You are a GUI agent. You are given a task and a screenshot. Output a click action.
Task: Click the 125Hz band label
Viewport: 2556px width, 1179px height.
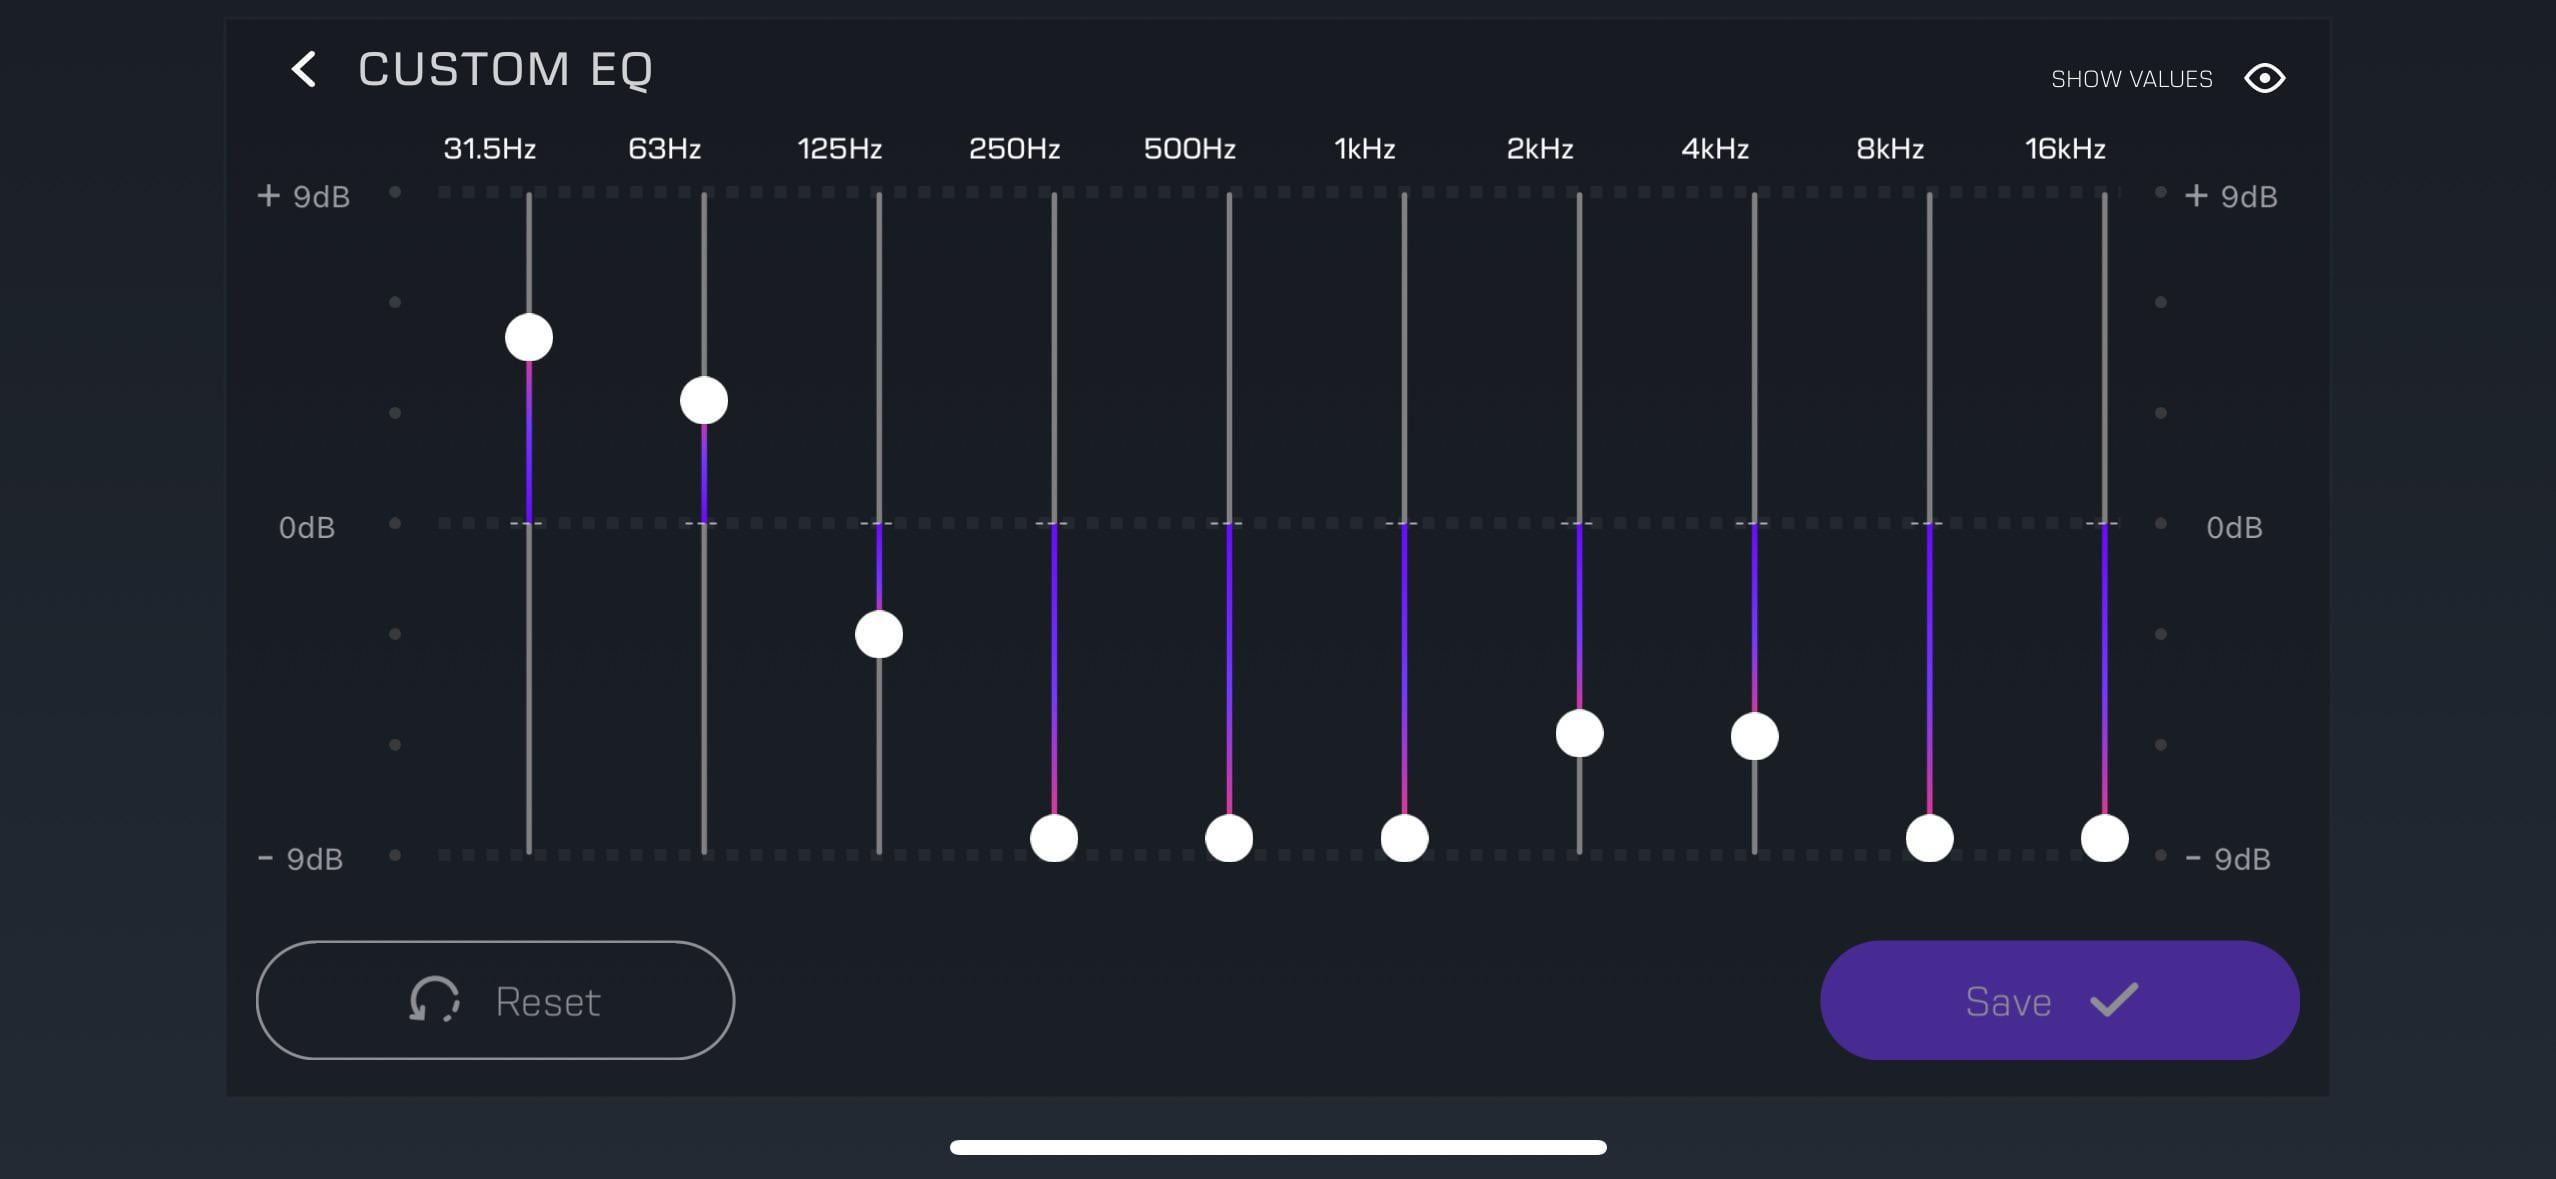(x=839, y=149)
